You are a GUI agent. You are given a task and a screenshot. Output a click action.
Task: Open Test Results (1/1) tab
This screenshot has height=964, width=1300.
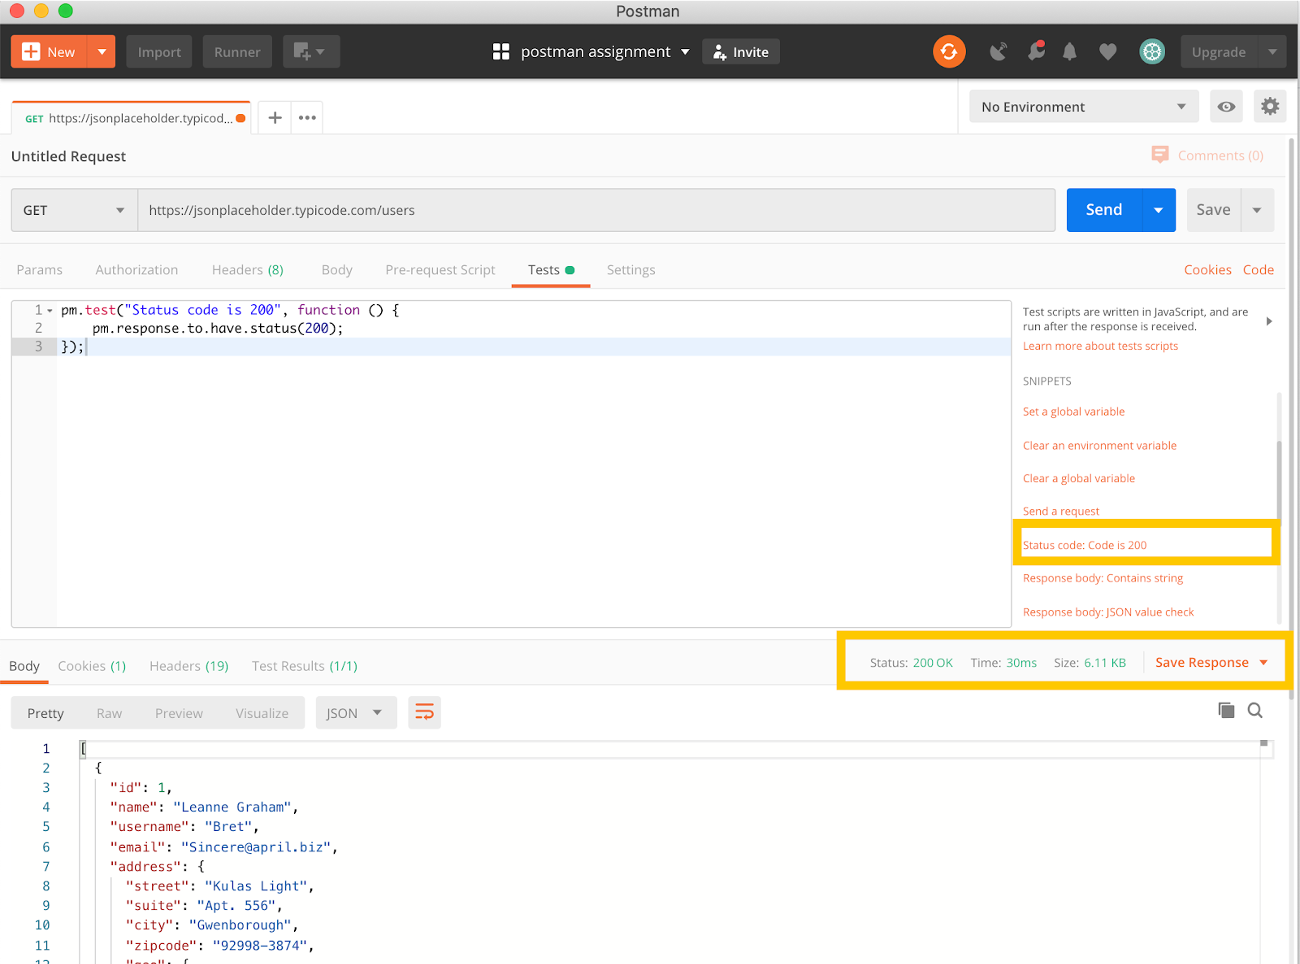[x=304, y=666]
